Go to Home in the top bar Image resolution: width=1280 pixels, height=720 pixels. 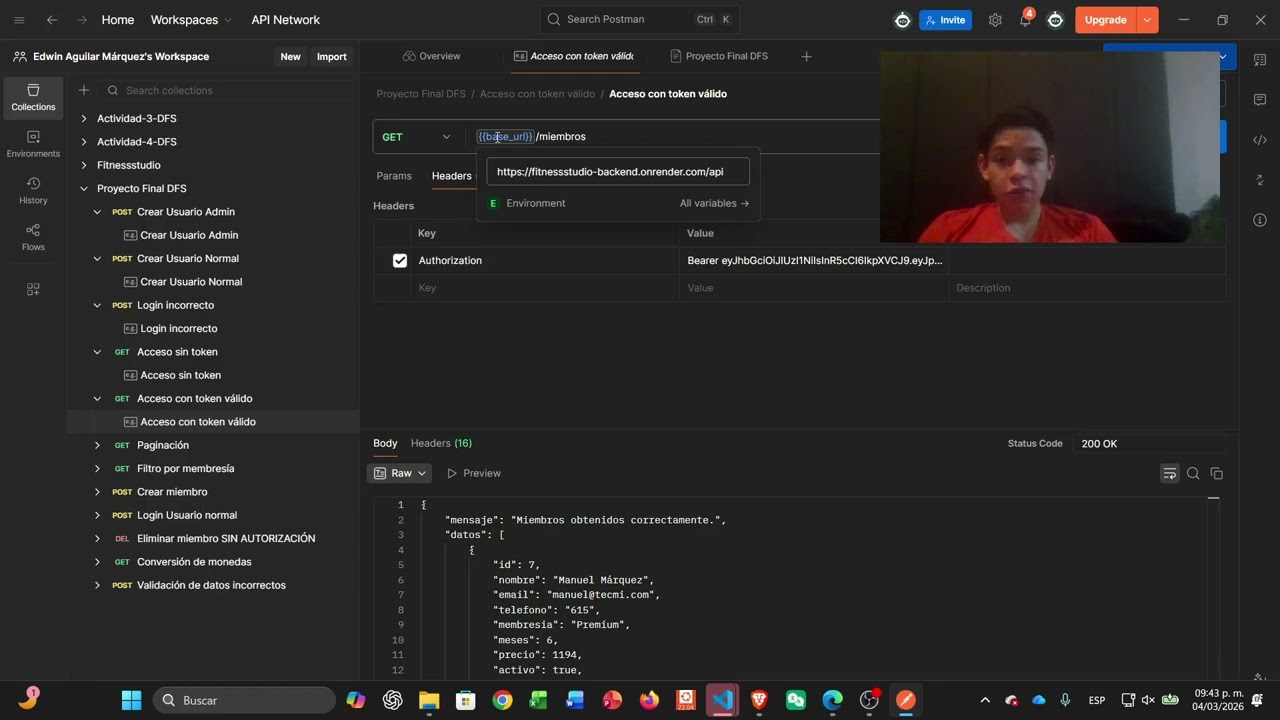click(118, 20)
